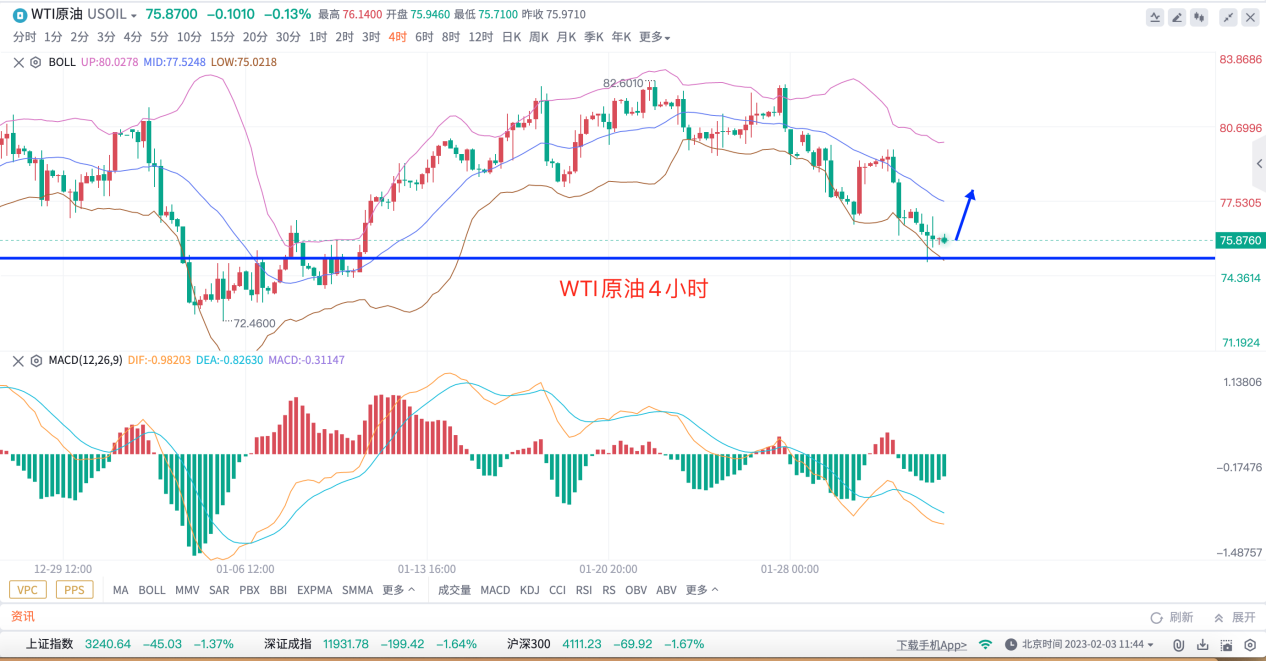
Task: Open settings hexagon in status bar
Action: tap(1250, 645)
